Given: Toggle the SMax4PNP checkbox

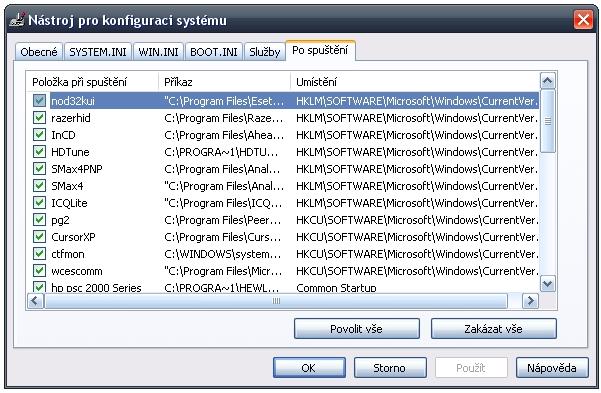Looking at the screenshot, I should click(x=39, y=169).
